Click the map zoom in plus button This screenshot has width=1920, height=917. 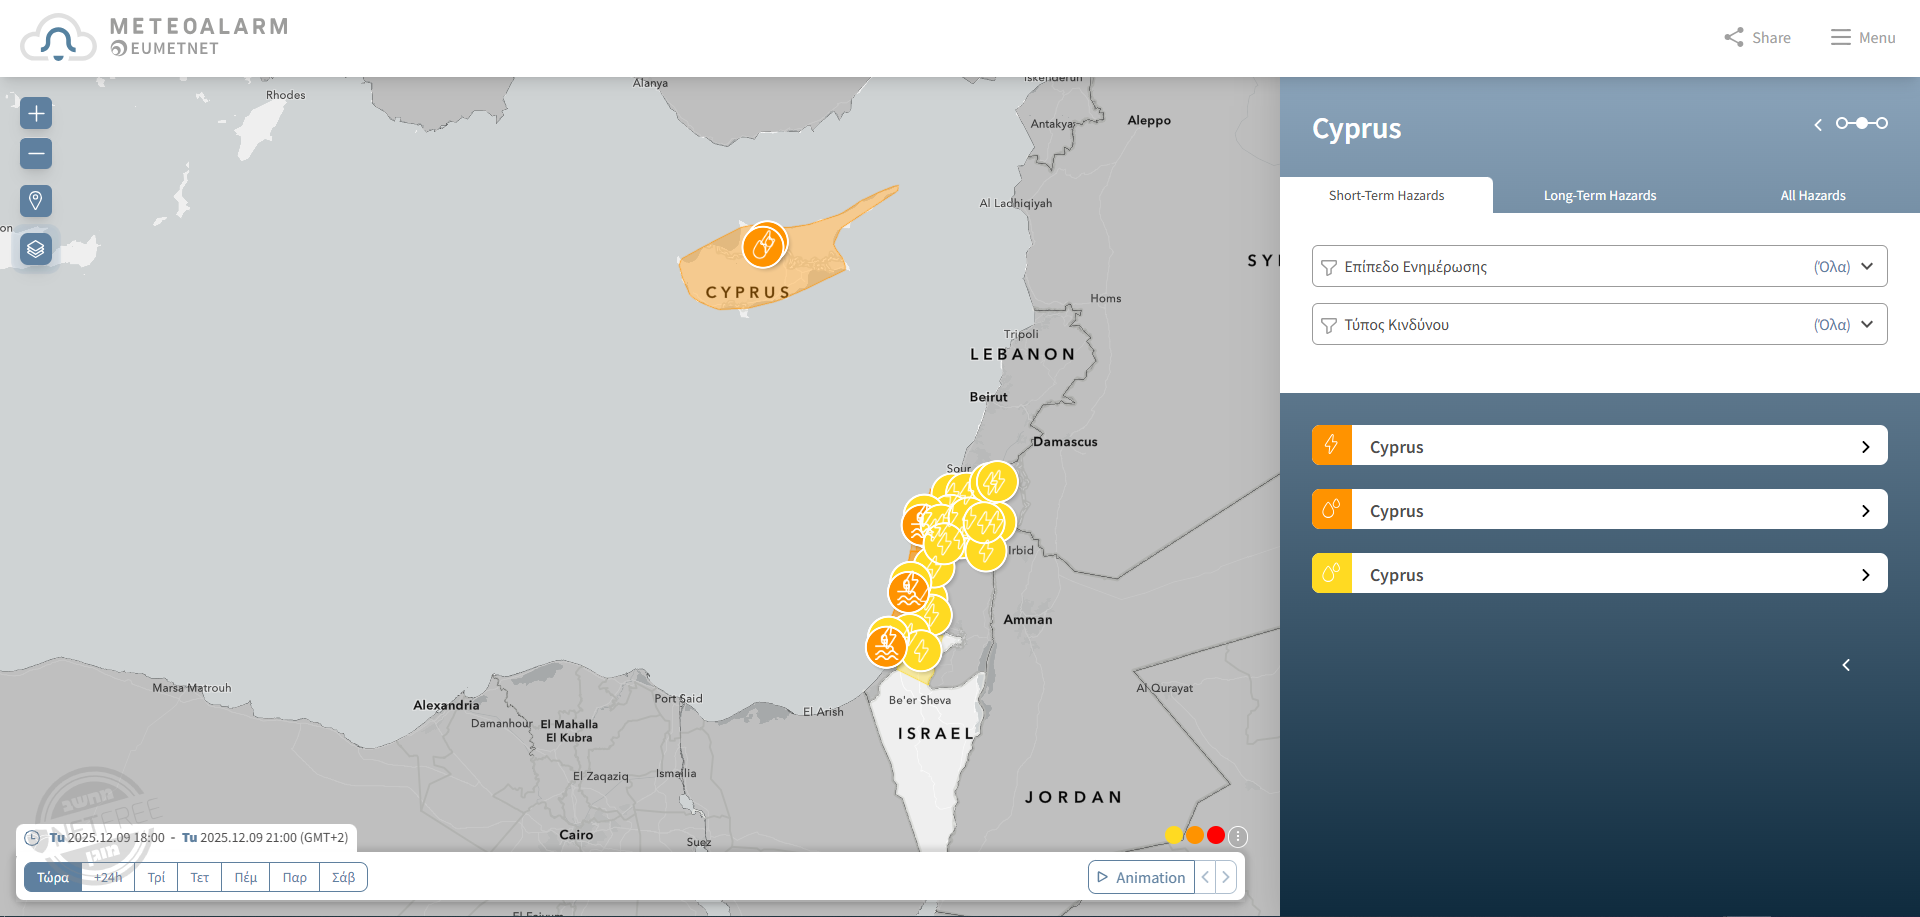coord(36,113)
